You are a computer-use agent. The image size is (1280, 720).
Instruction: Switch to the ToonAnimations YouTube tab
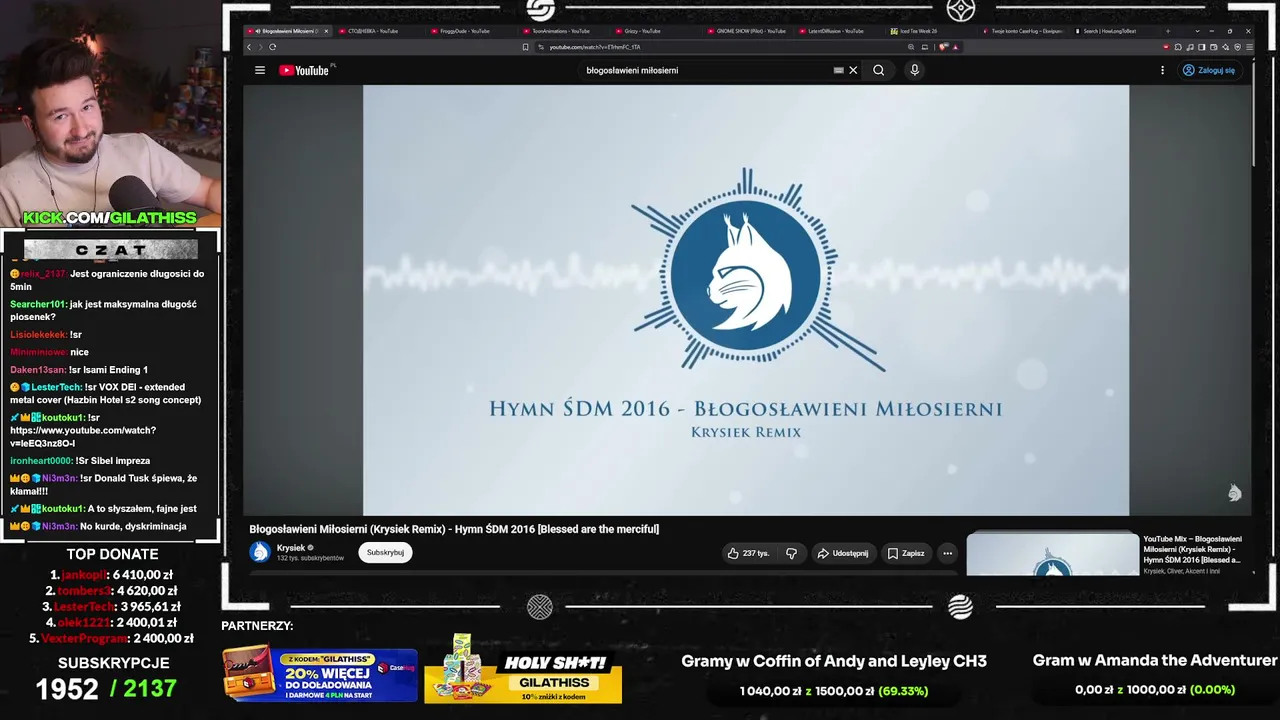(563, 31)
